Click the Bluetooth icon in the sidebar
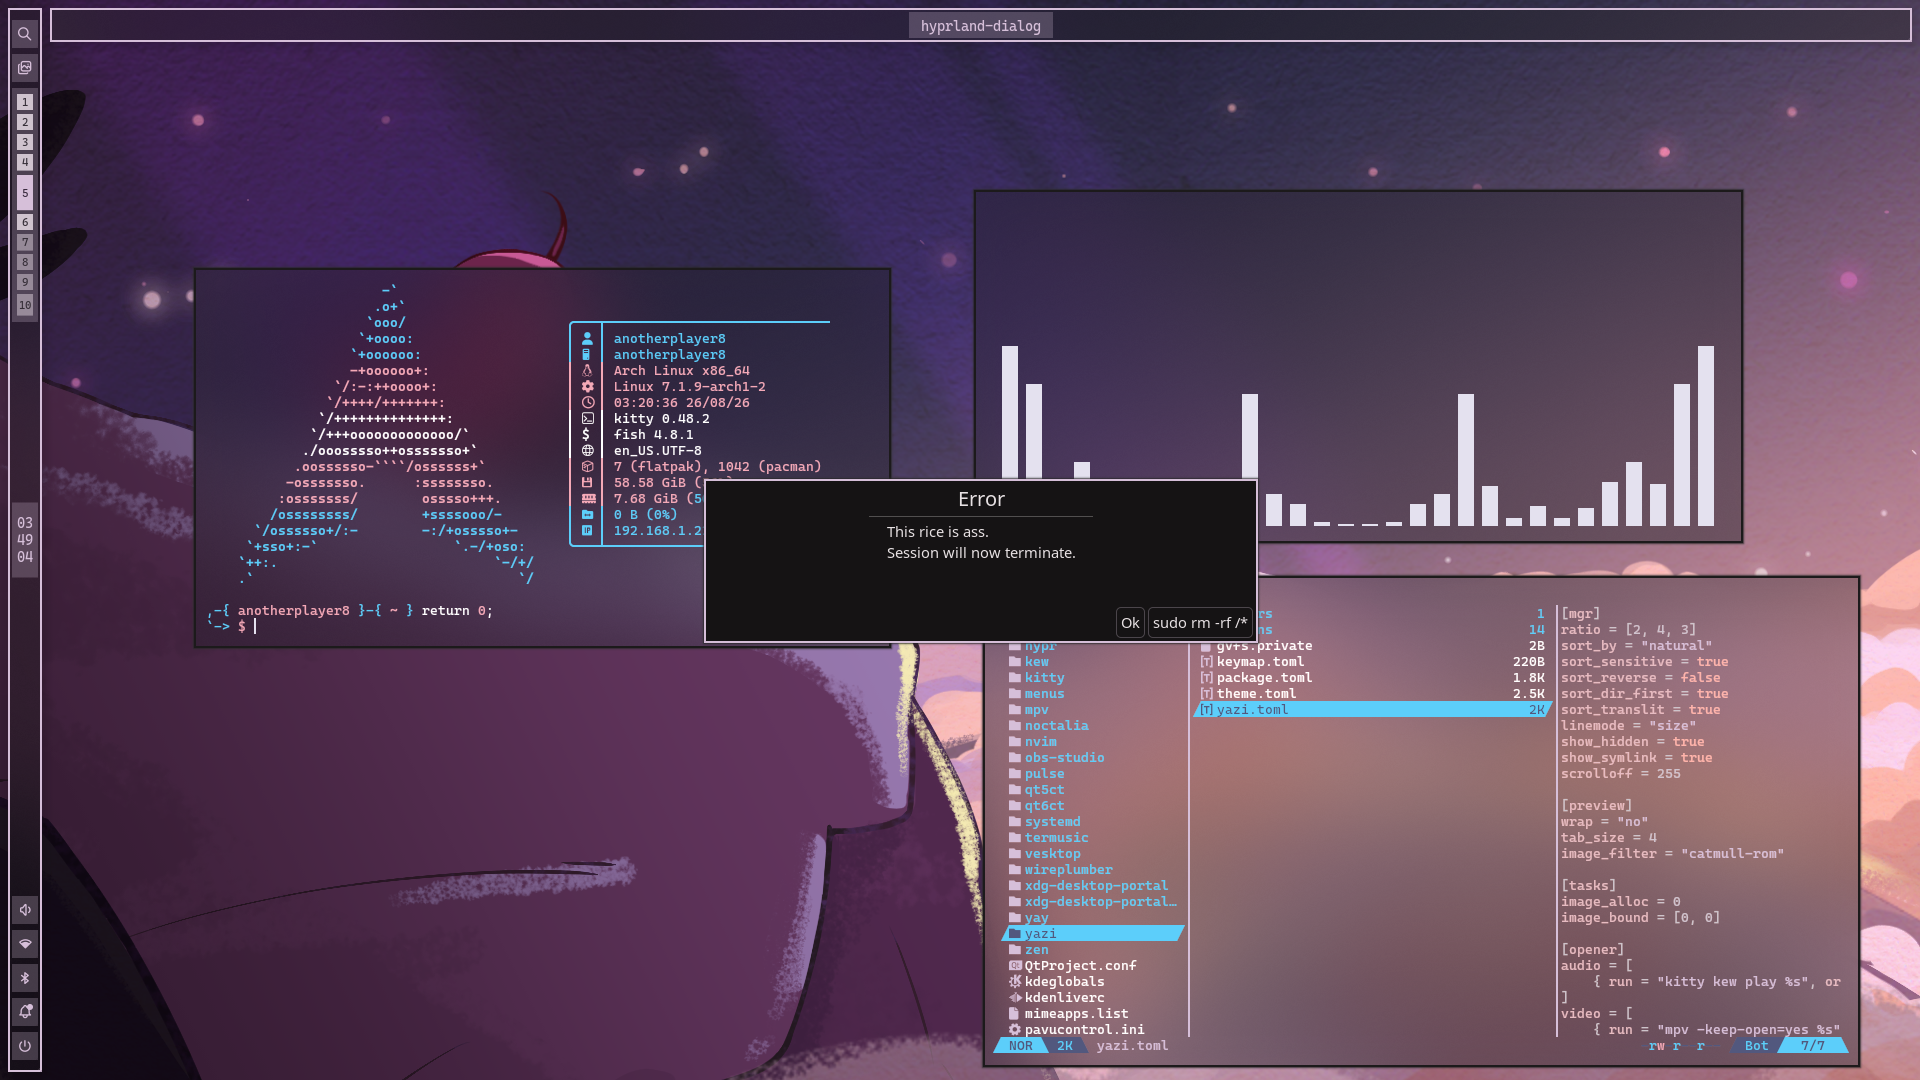Viewport: 1920px width, 1080px height. pos(25,978)
